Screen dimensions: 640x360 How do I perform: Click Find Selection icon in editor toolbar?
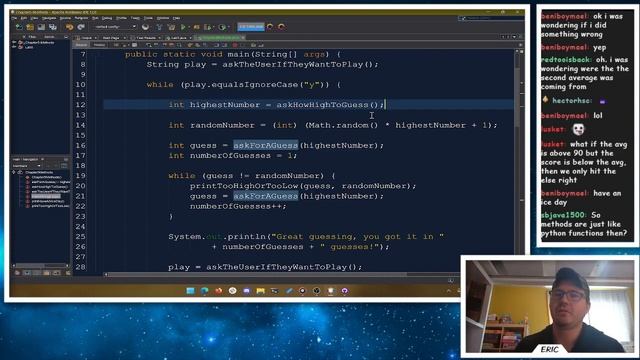148,45
